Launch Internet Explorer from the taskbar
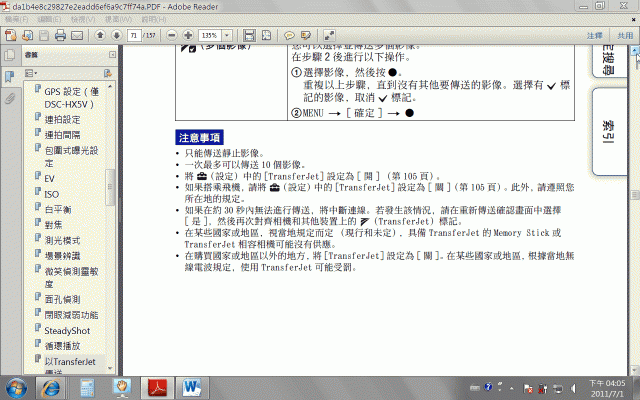The width and height of the screenshot is (640, 400). 51,388
